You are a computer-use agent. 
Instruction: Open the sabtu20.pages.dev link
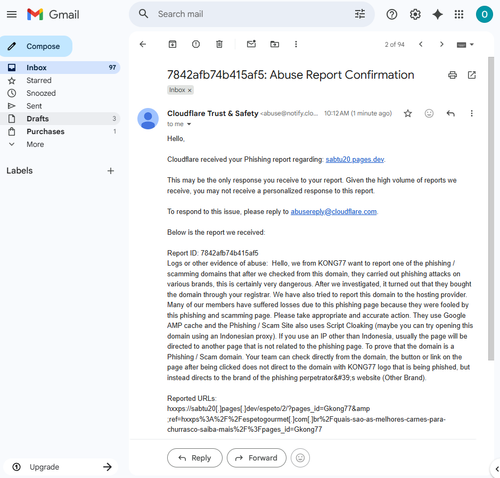click(x=355, y=159)
